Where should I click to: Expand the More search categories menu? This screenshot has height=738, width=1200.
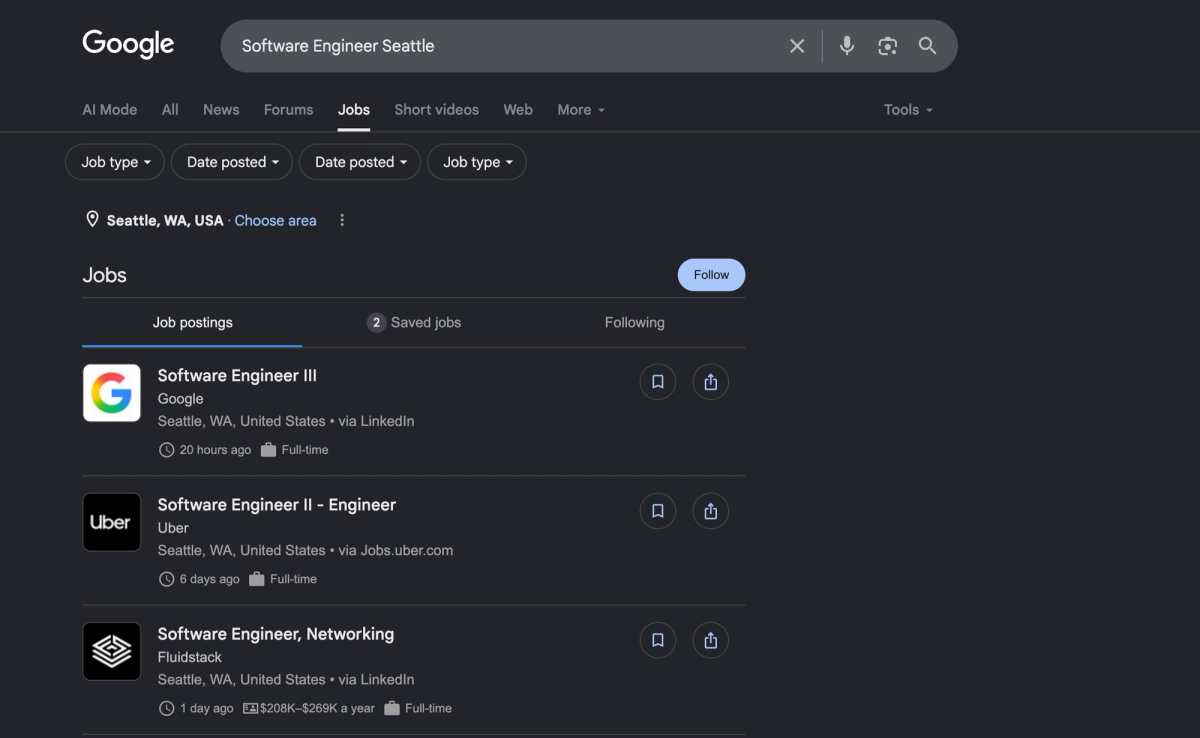coord(581,110)
